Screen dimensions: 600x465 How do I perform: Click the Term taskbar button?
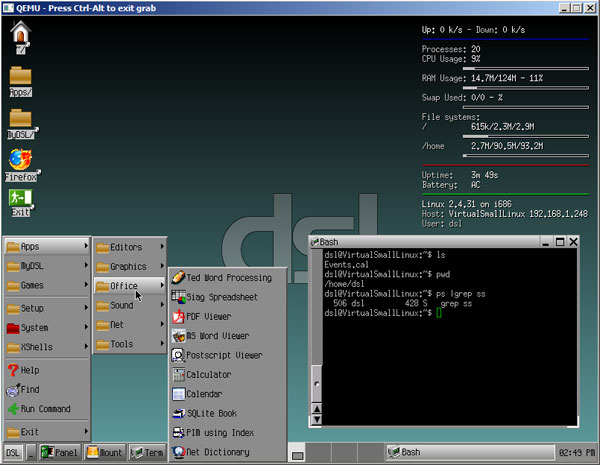tap(147, 452)
